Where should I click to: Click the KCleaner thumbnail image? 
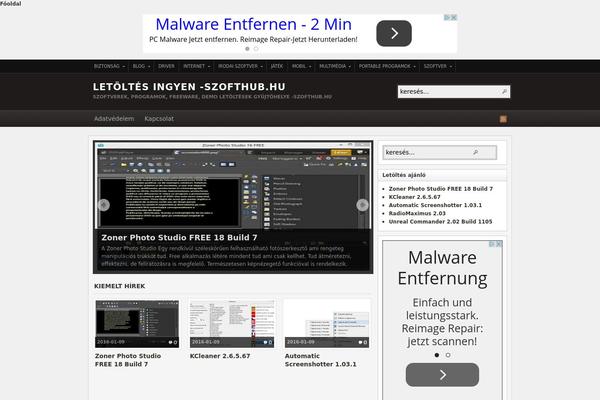tap(232, 324)
